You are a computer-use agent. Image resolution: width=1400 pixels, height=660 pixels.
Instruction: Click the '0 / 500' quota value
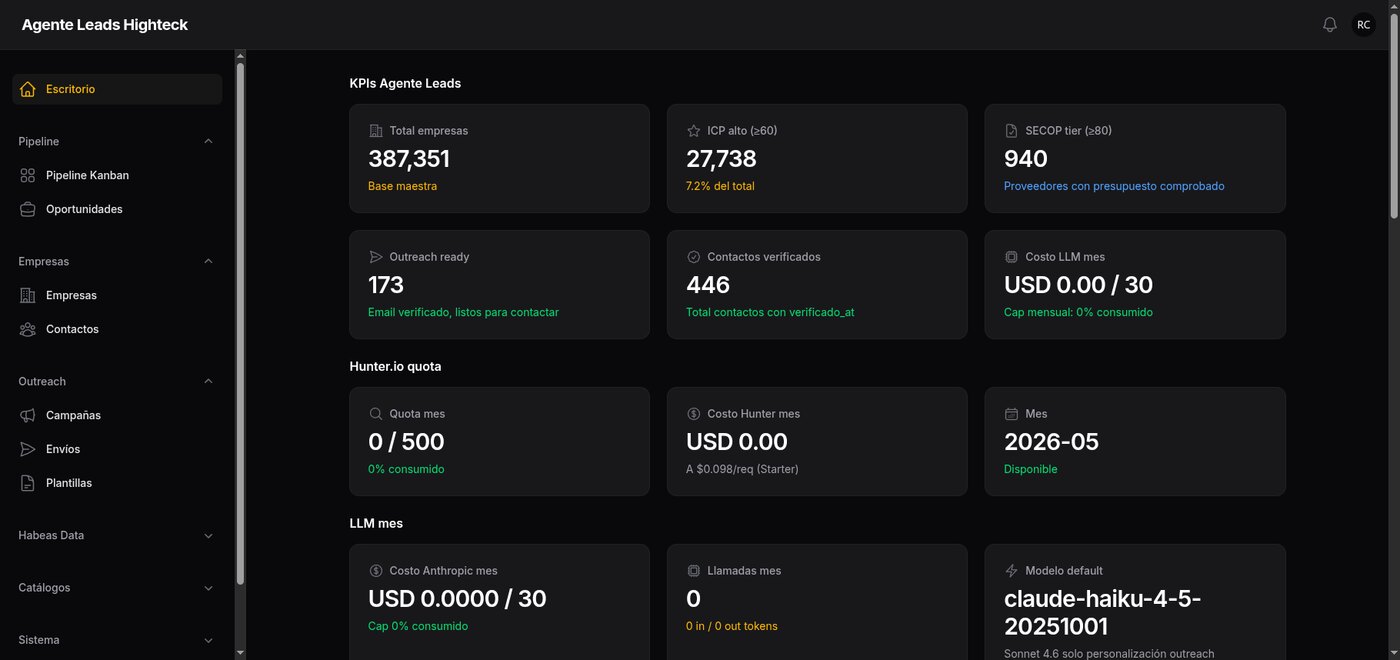coord(406,442)
